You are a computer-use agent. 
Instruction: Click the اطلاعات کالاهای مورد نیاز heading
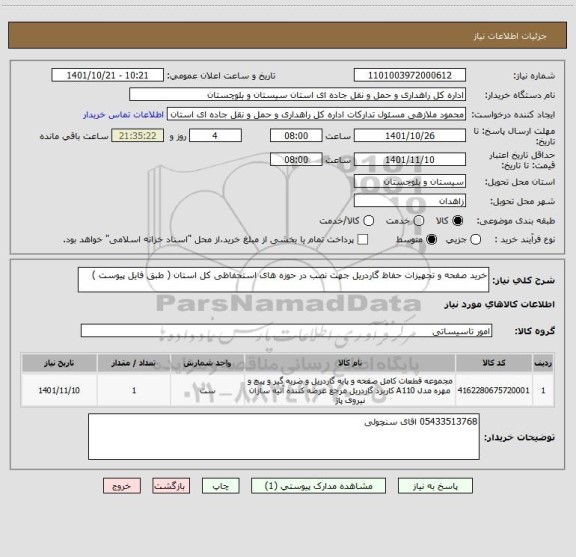(500, 304)
